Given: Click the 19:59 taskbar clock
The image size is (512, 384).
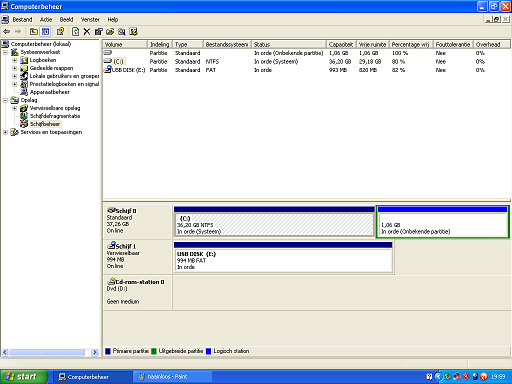Looking at the screenshot, I should [498, 377].
